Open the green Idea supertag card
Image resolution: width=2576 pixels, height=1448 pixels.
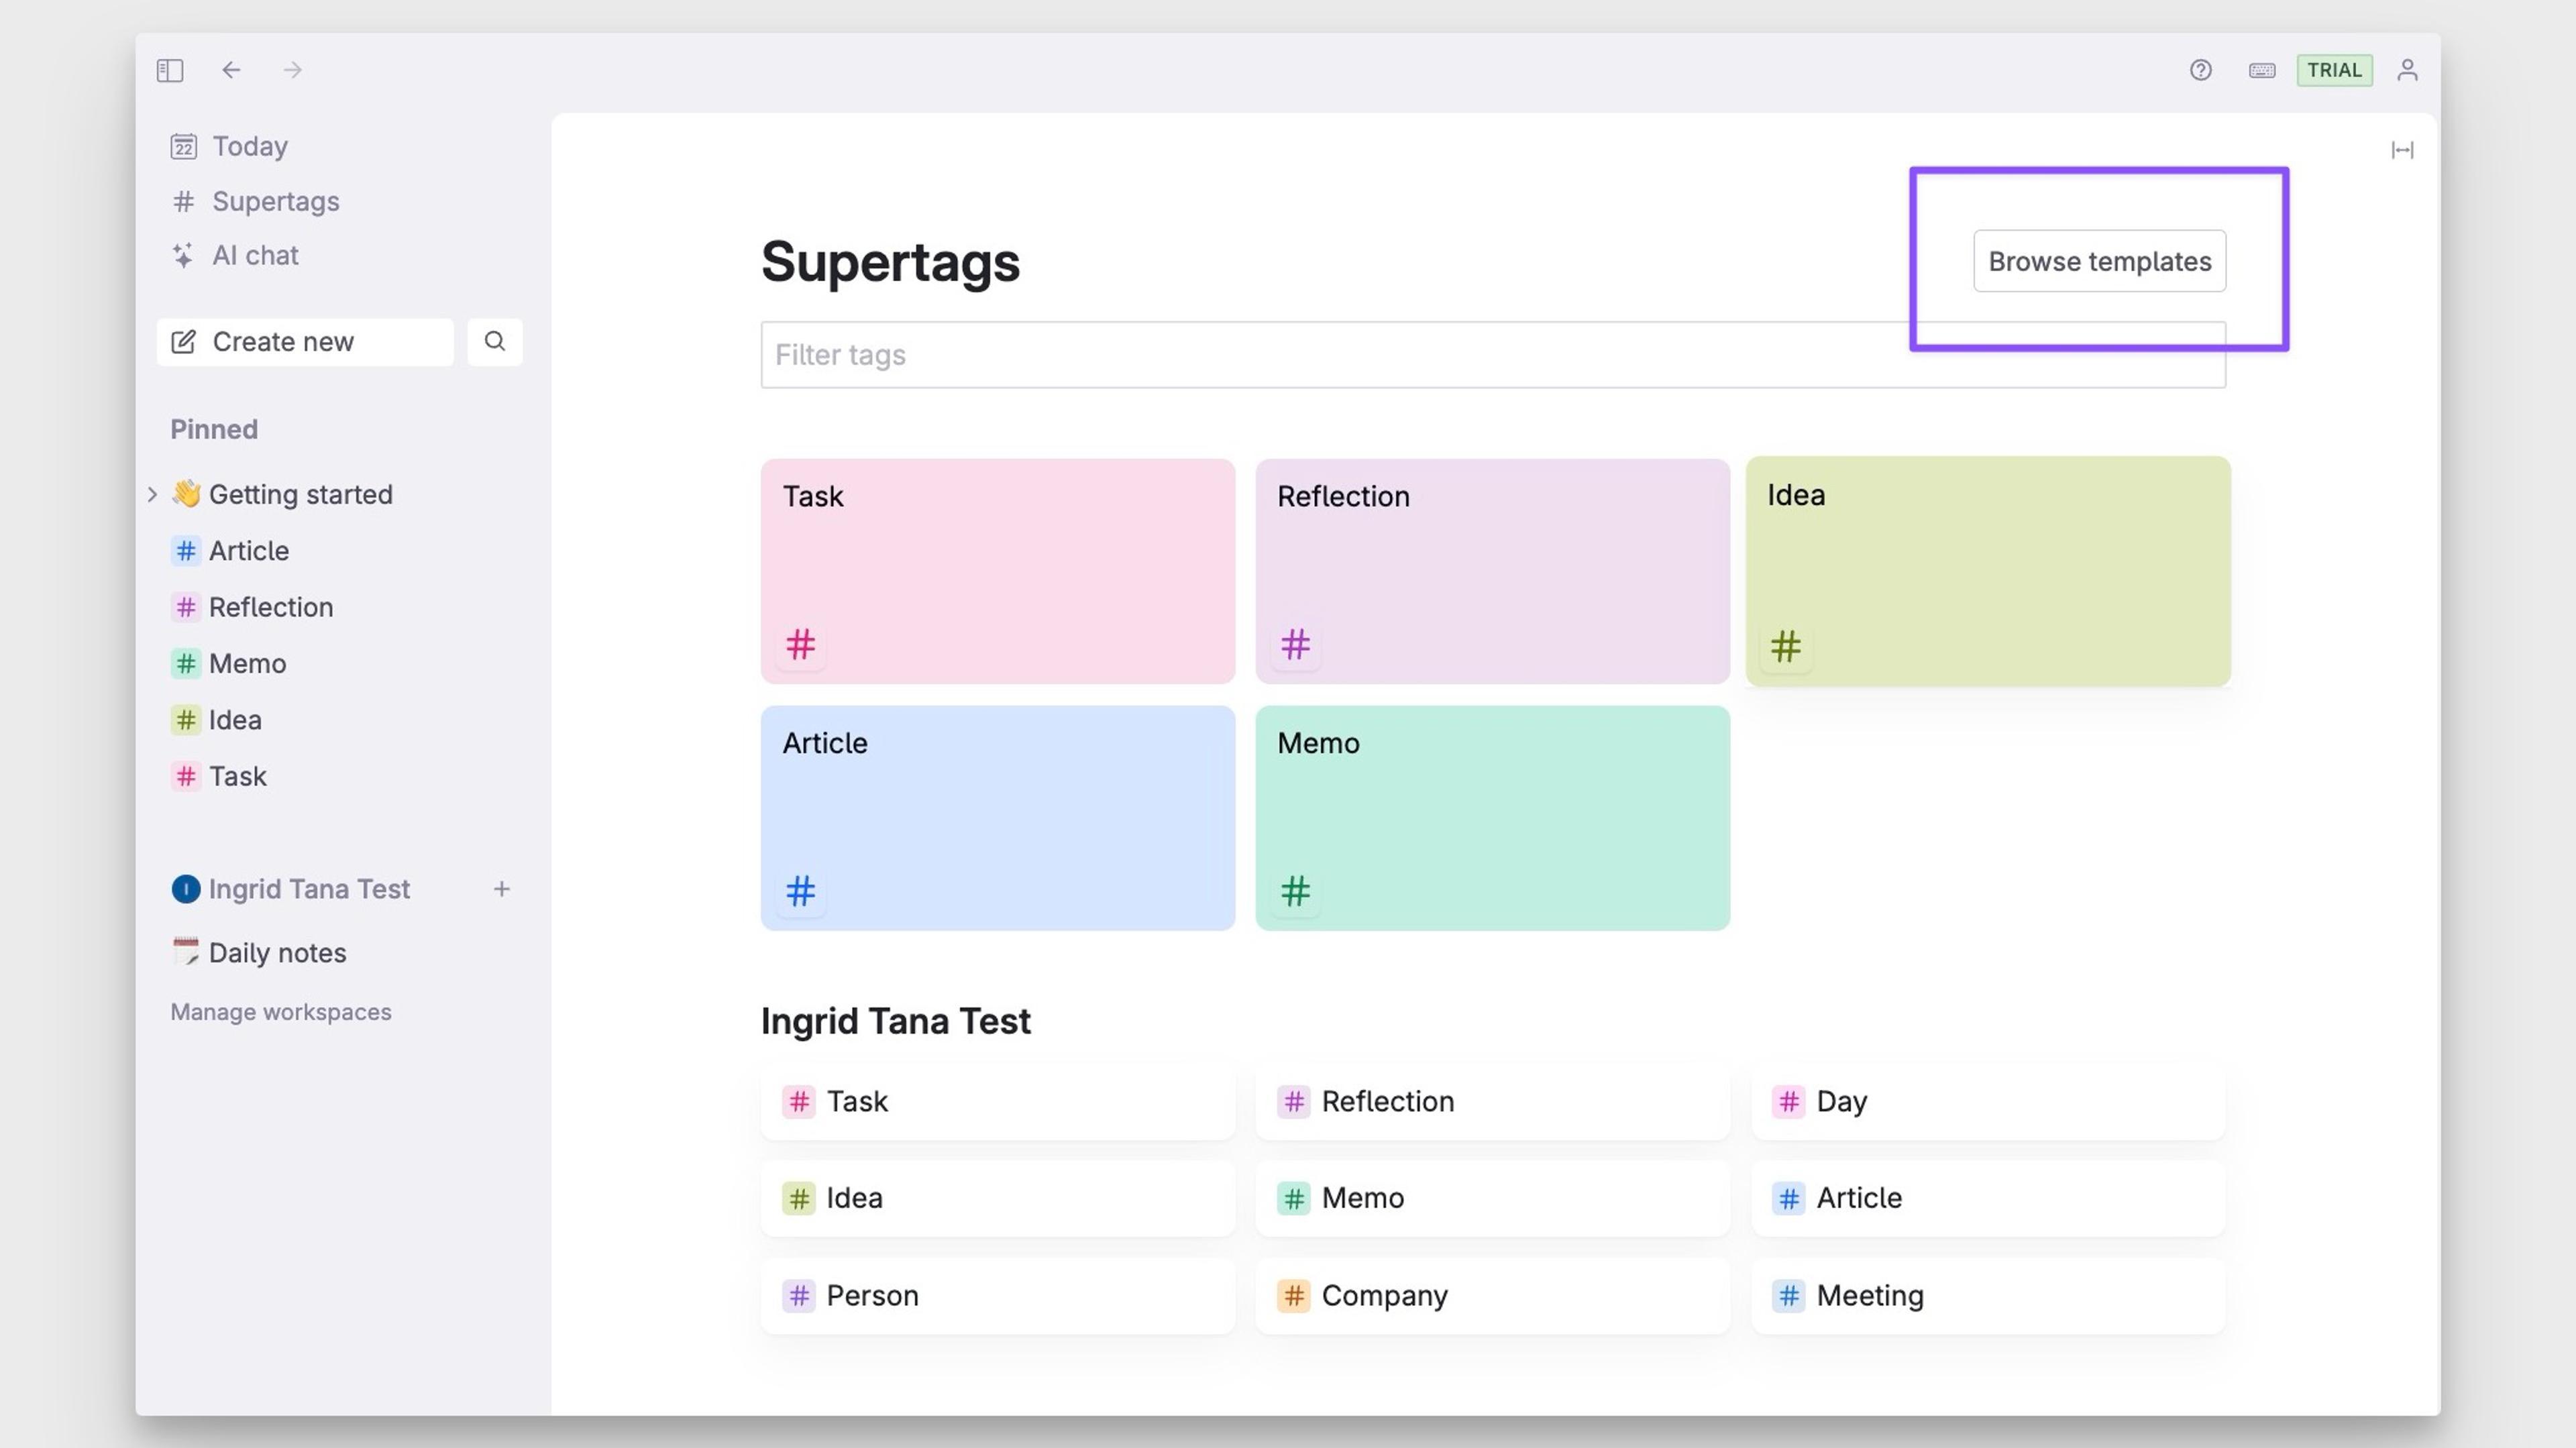pos(1987,571)
